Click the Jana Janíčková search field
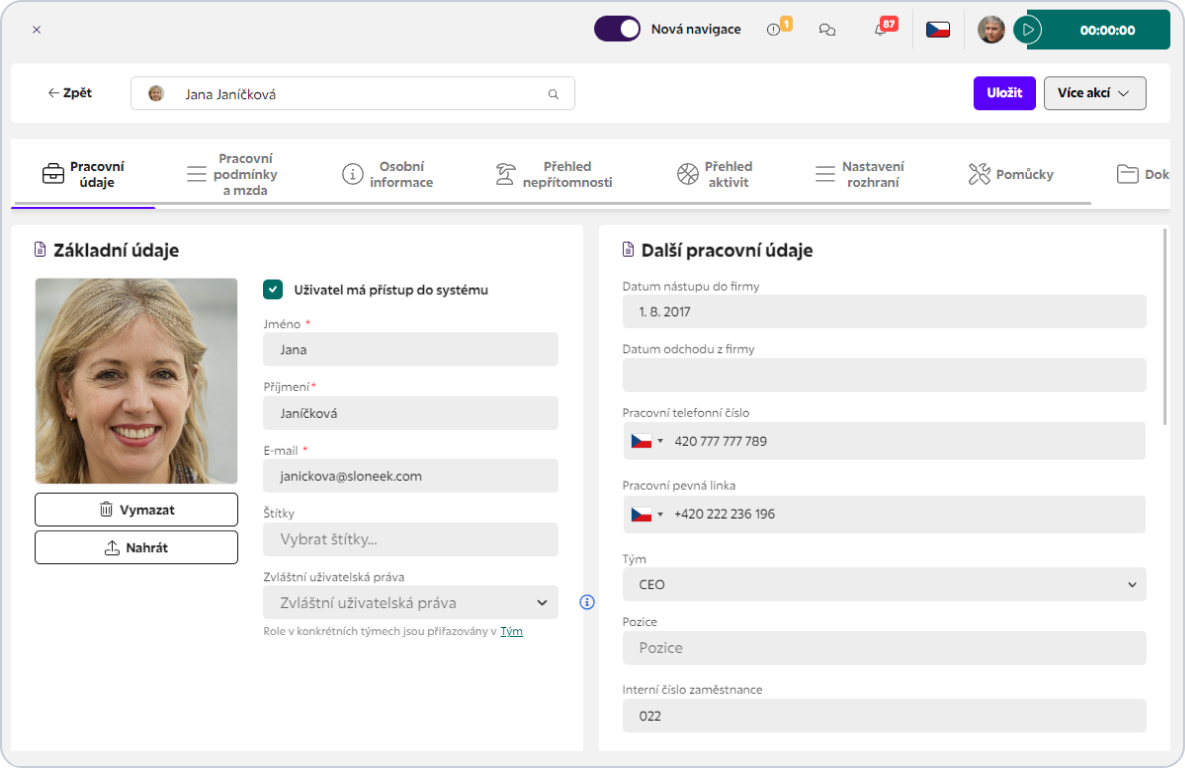The height and width of the screenshot is (768, 1185). pyautogui.click(x=352, y=94)
